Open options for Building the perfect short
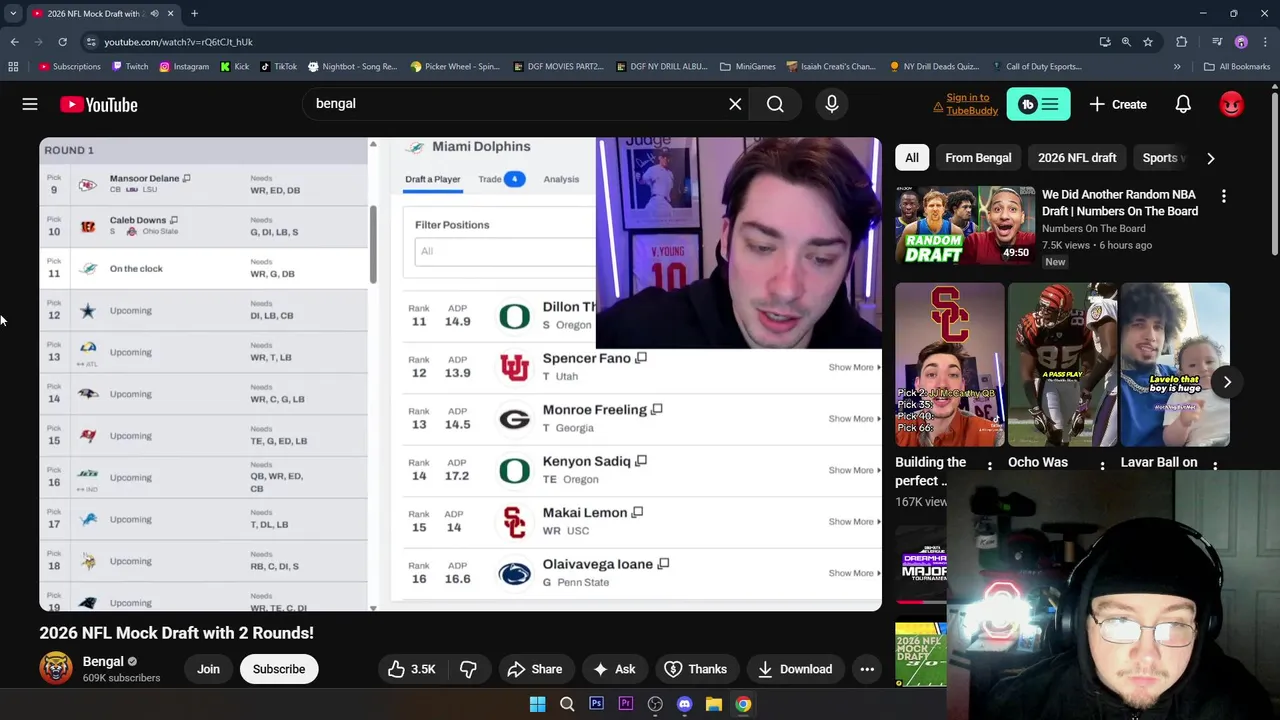 click(x=989, y=466)
